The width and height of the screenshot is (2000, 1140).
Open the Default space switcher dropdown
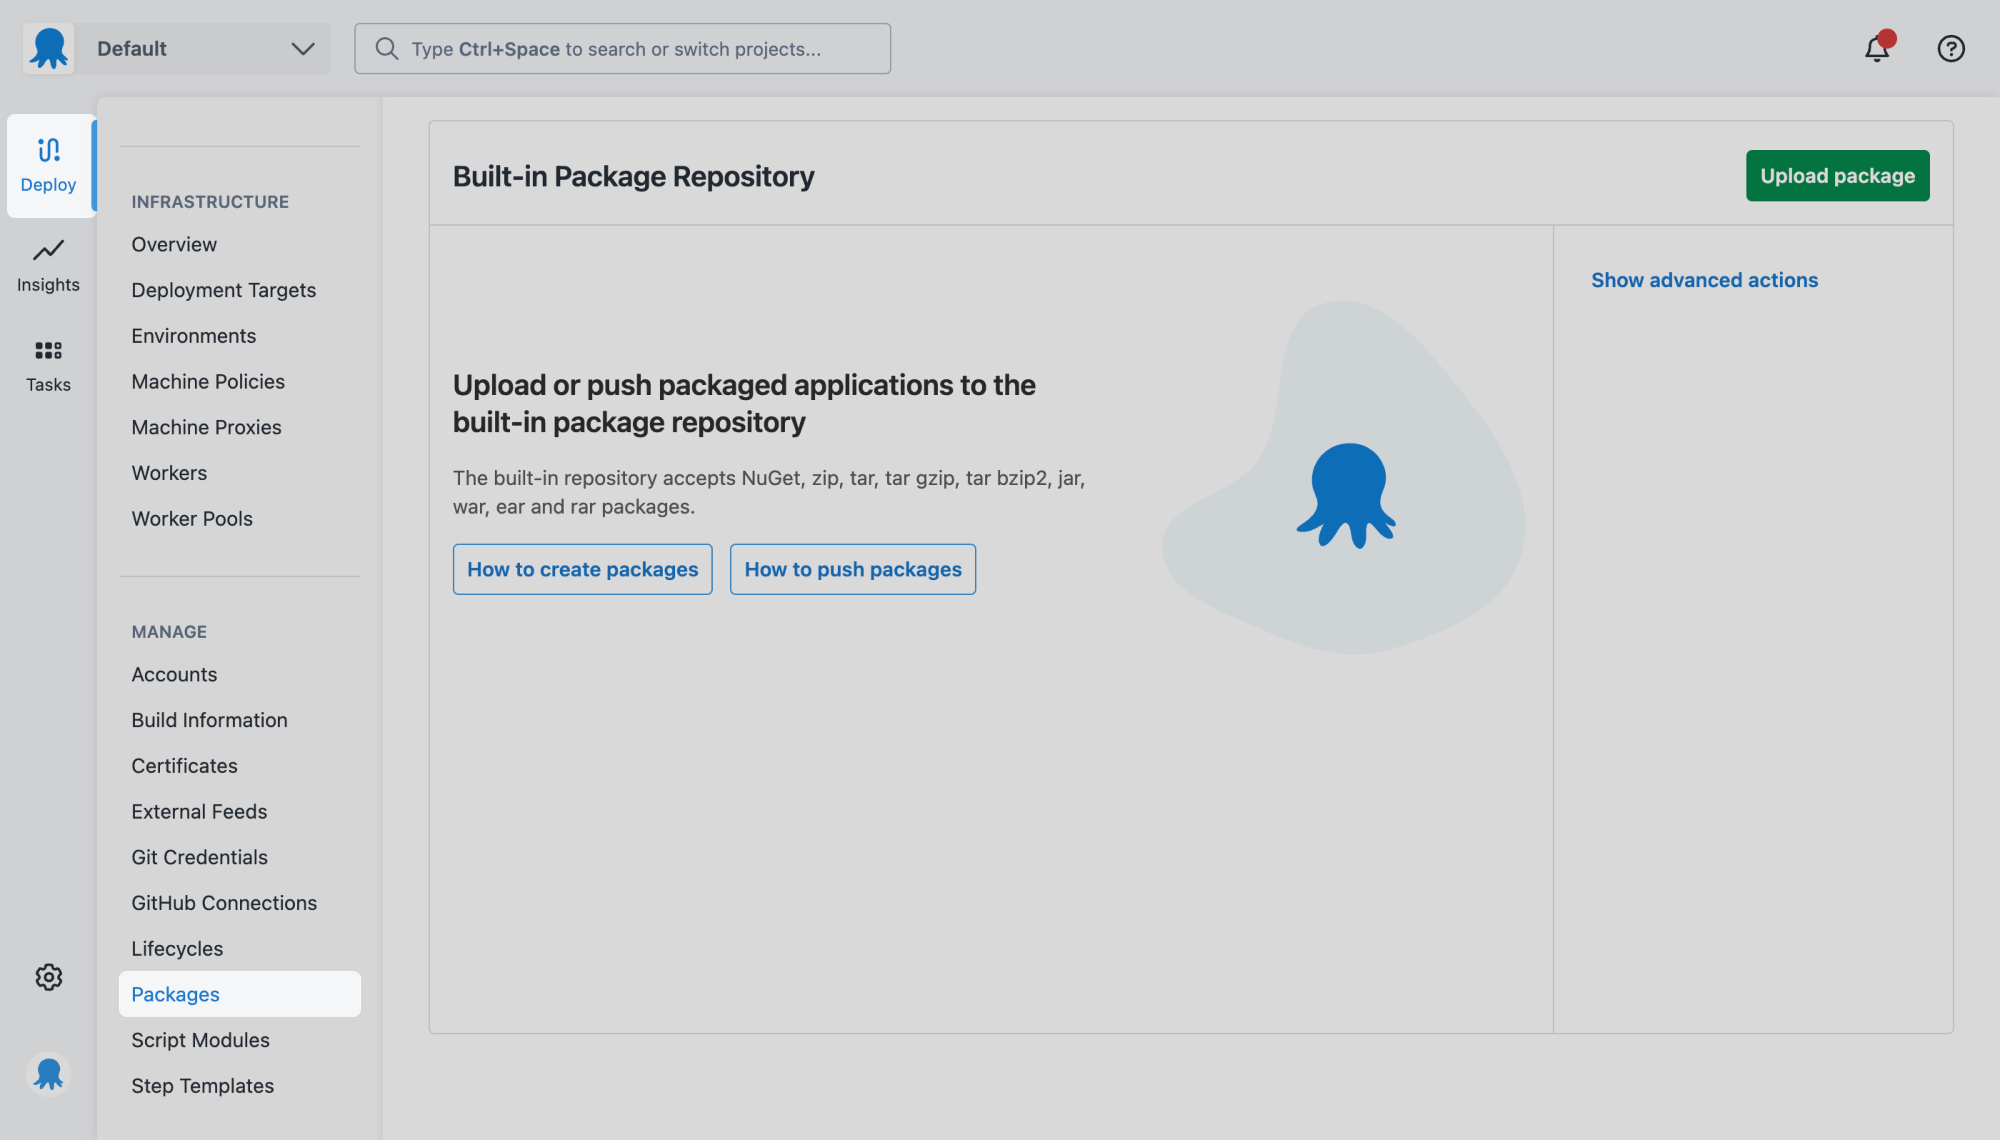point(203,48)
